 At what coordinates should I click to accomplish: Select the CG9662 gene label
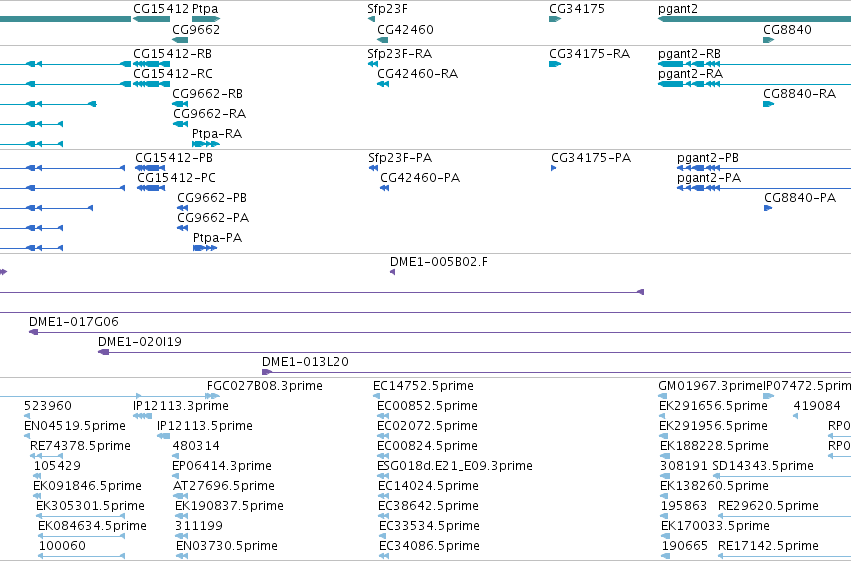196,29
